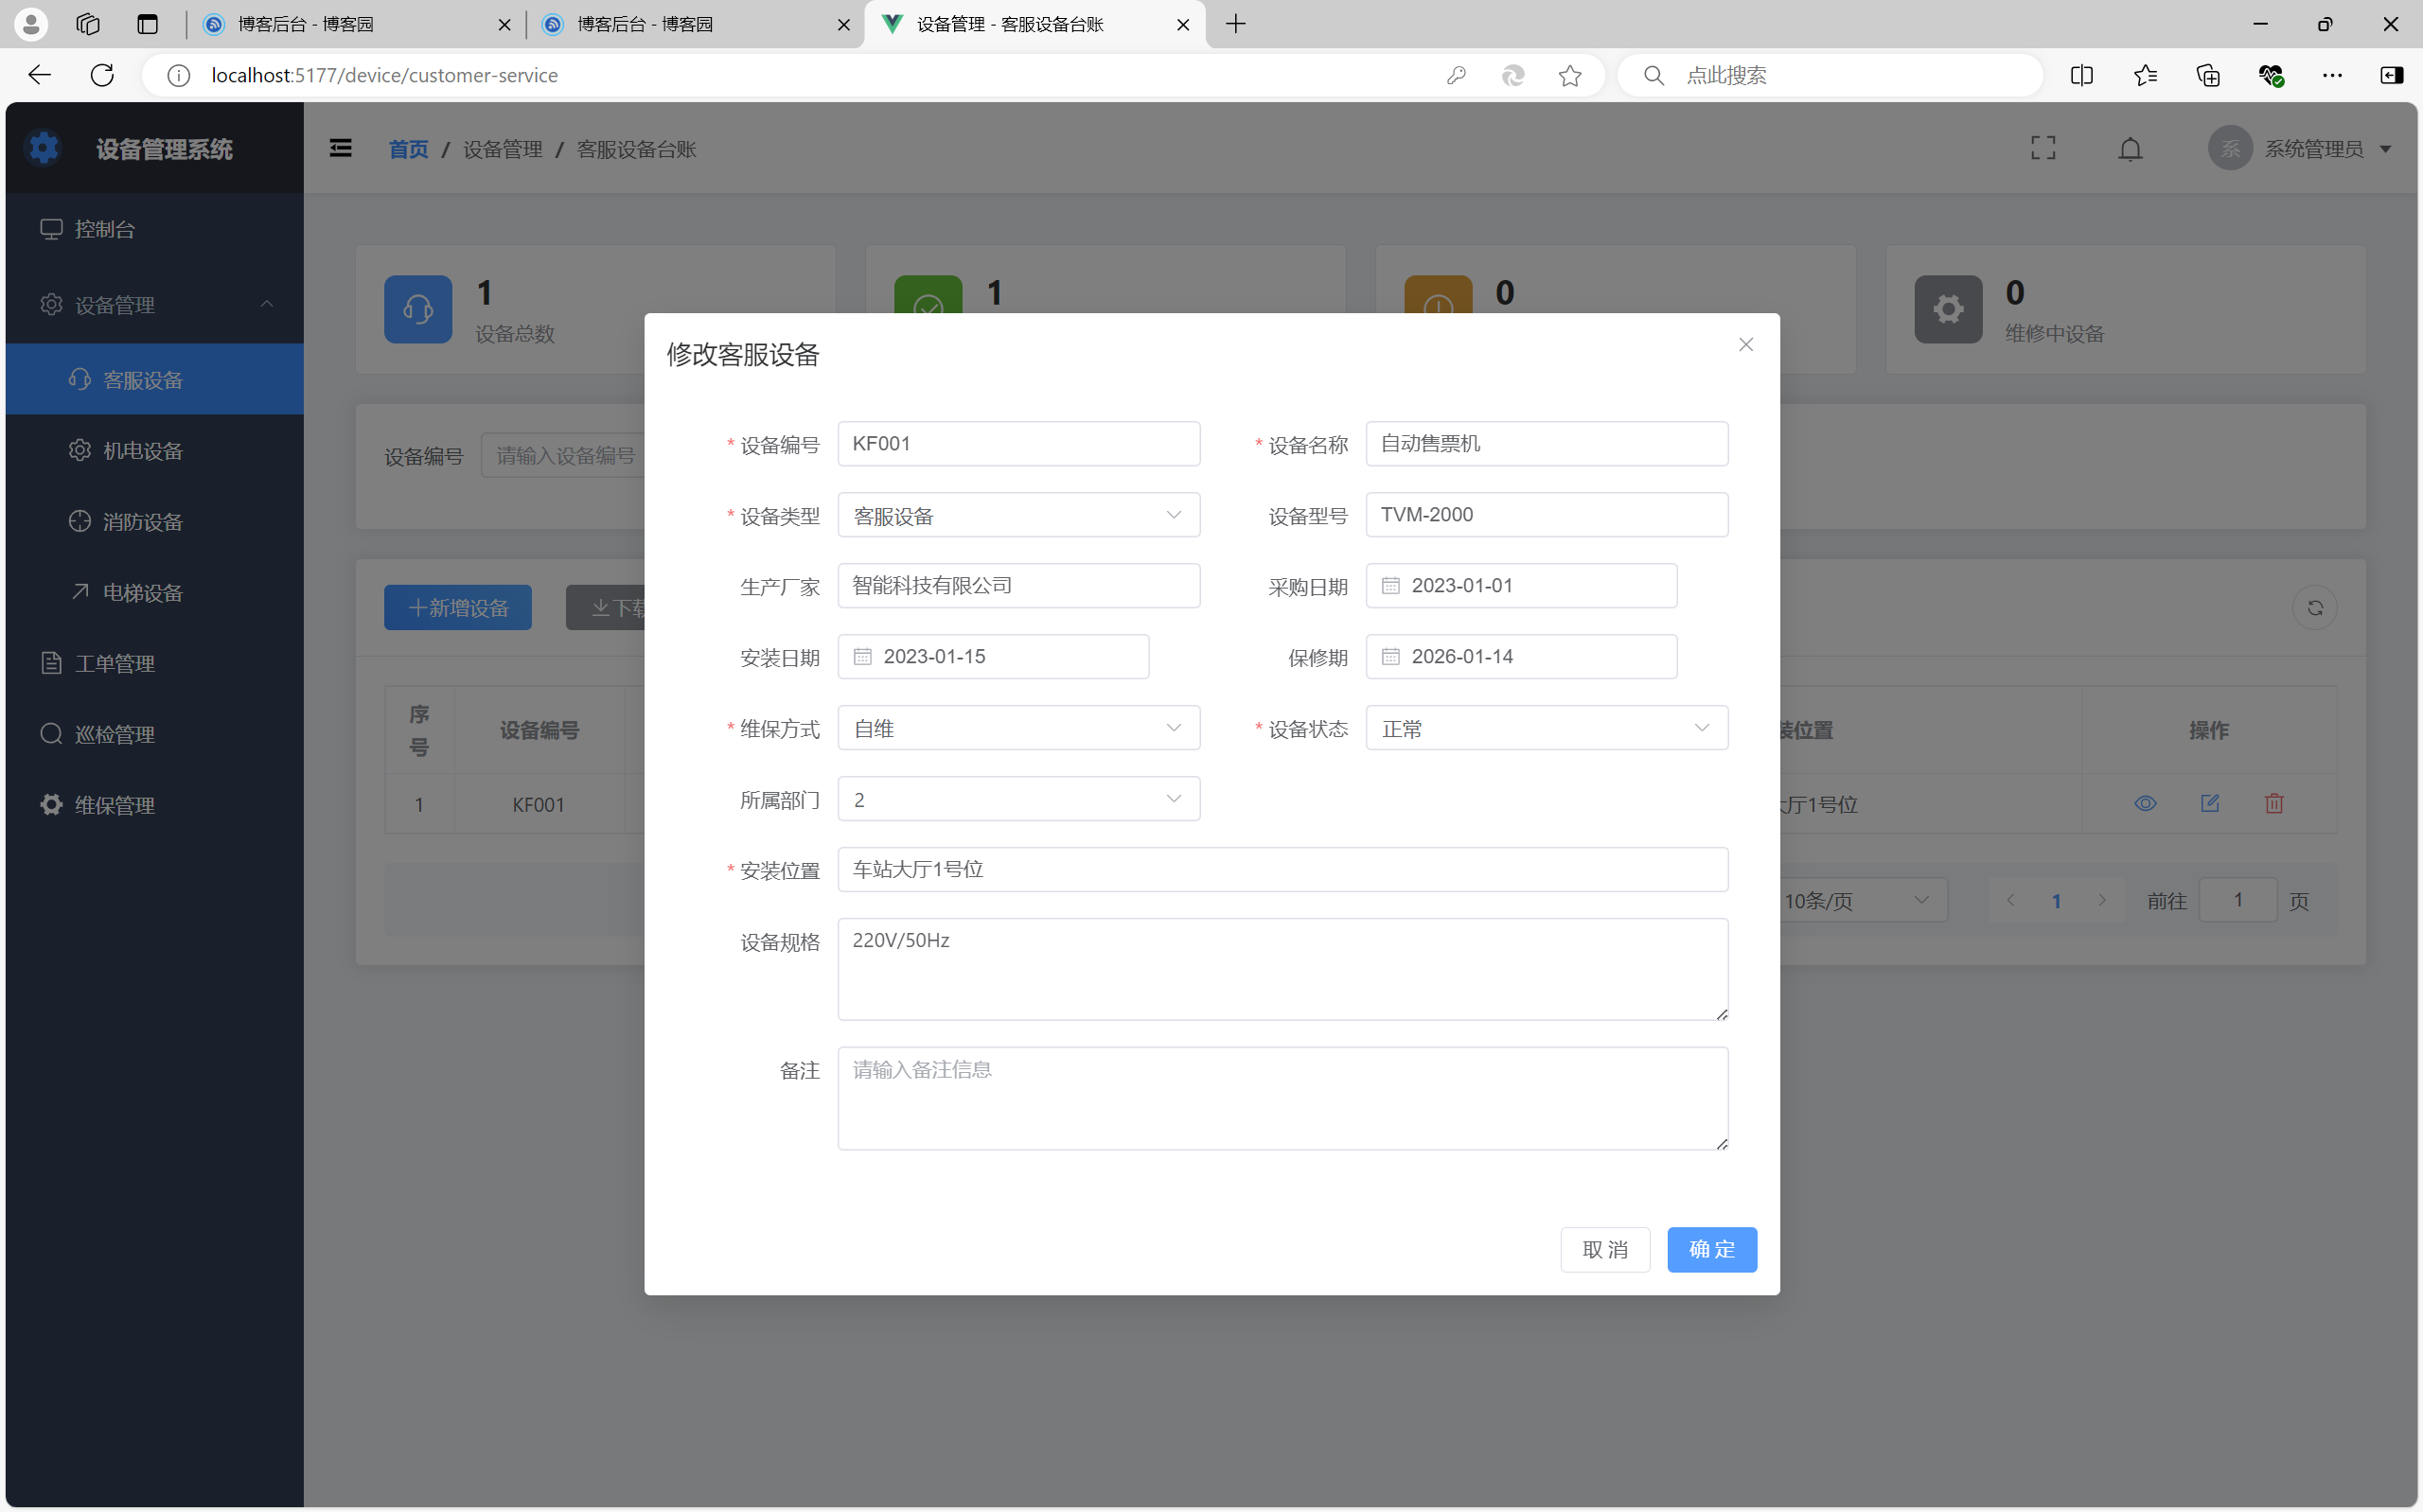Click the 取消 cancel button
Screen dimensions: 2423x1512
pos(1604,1249)
